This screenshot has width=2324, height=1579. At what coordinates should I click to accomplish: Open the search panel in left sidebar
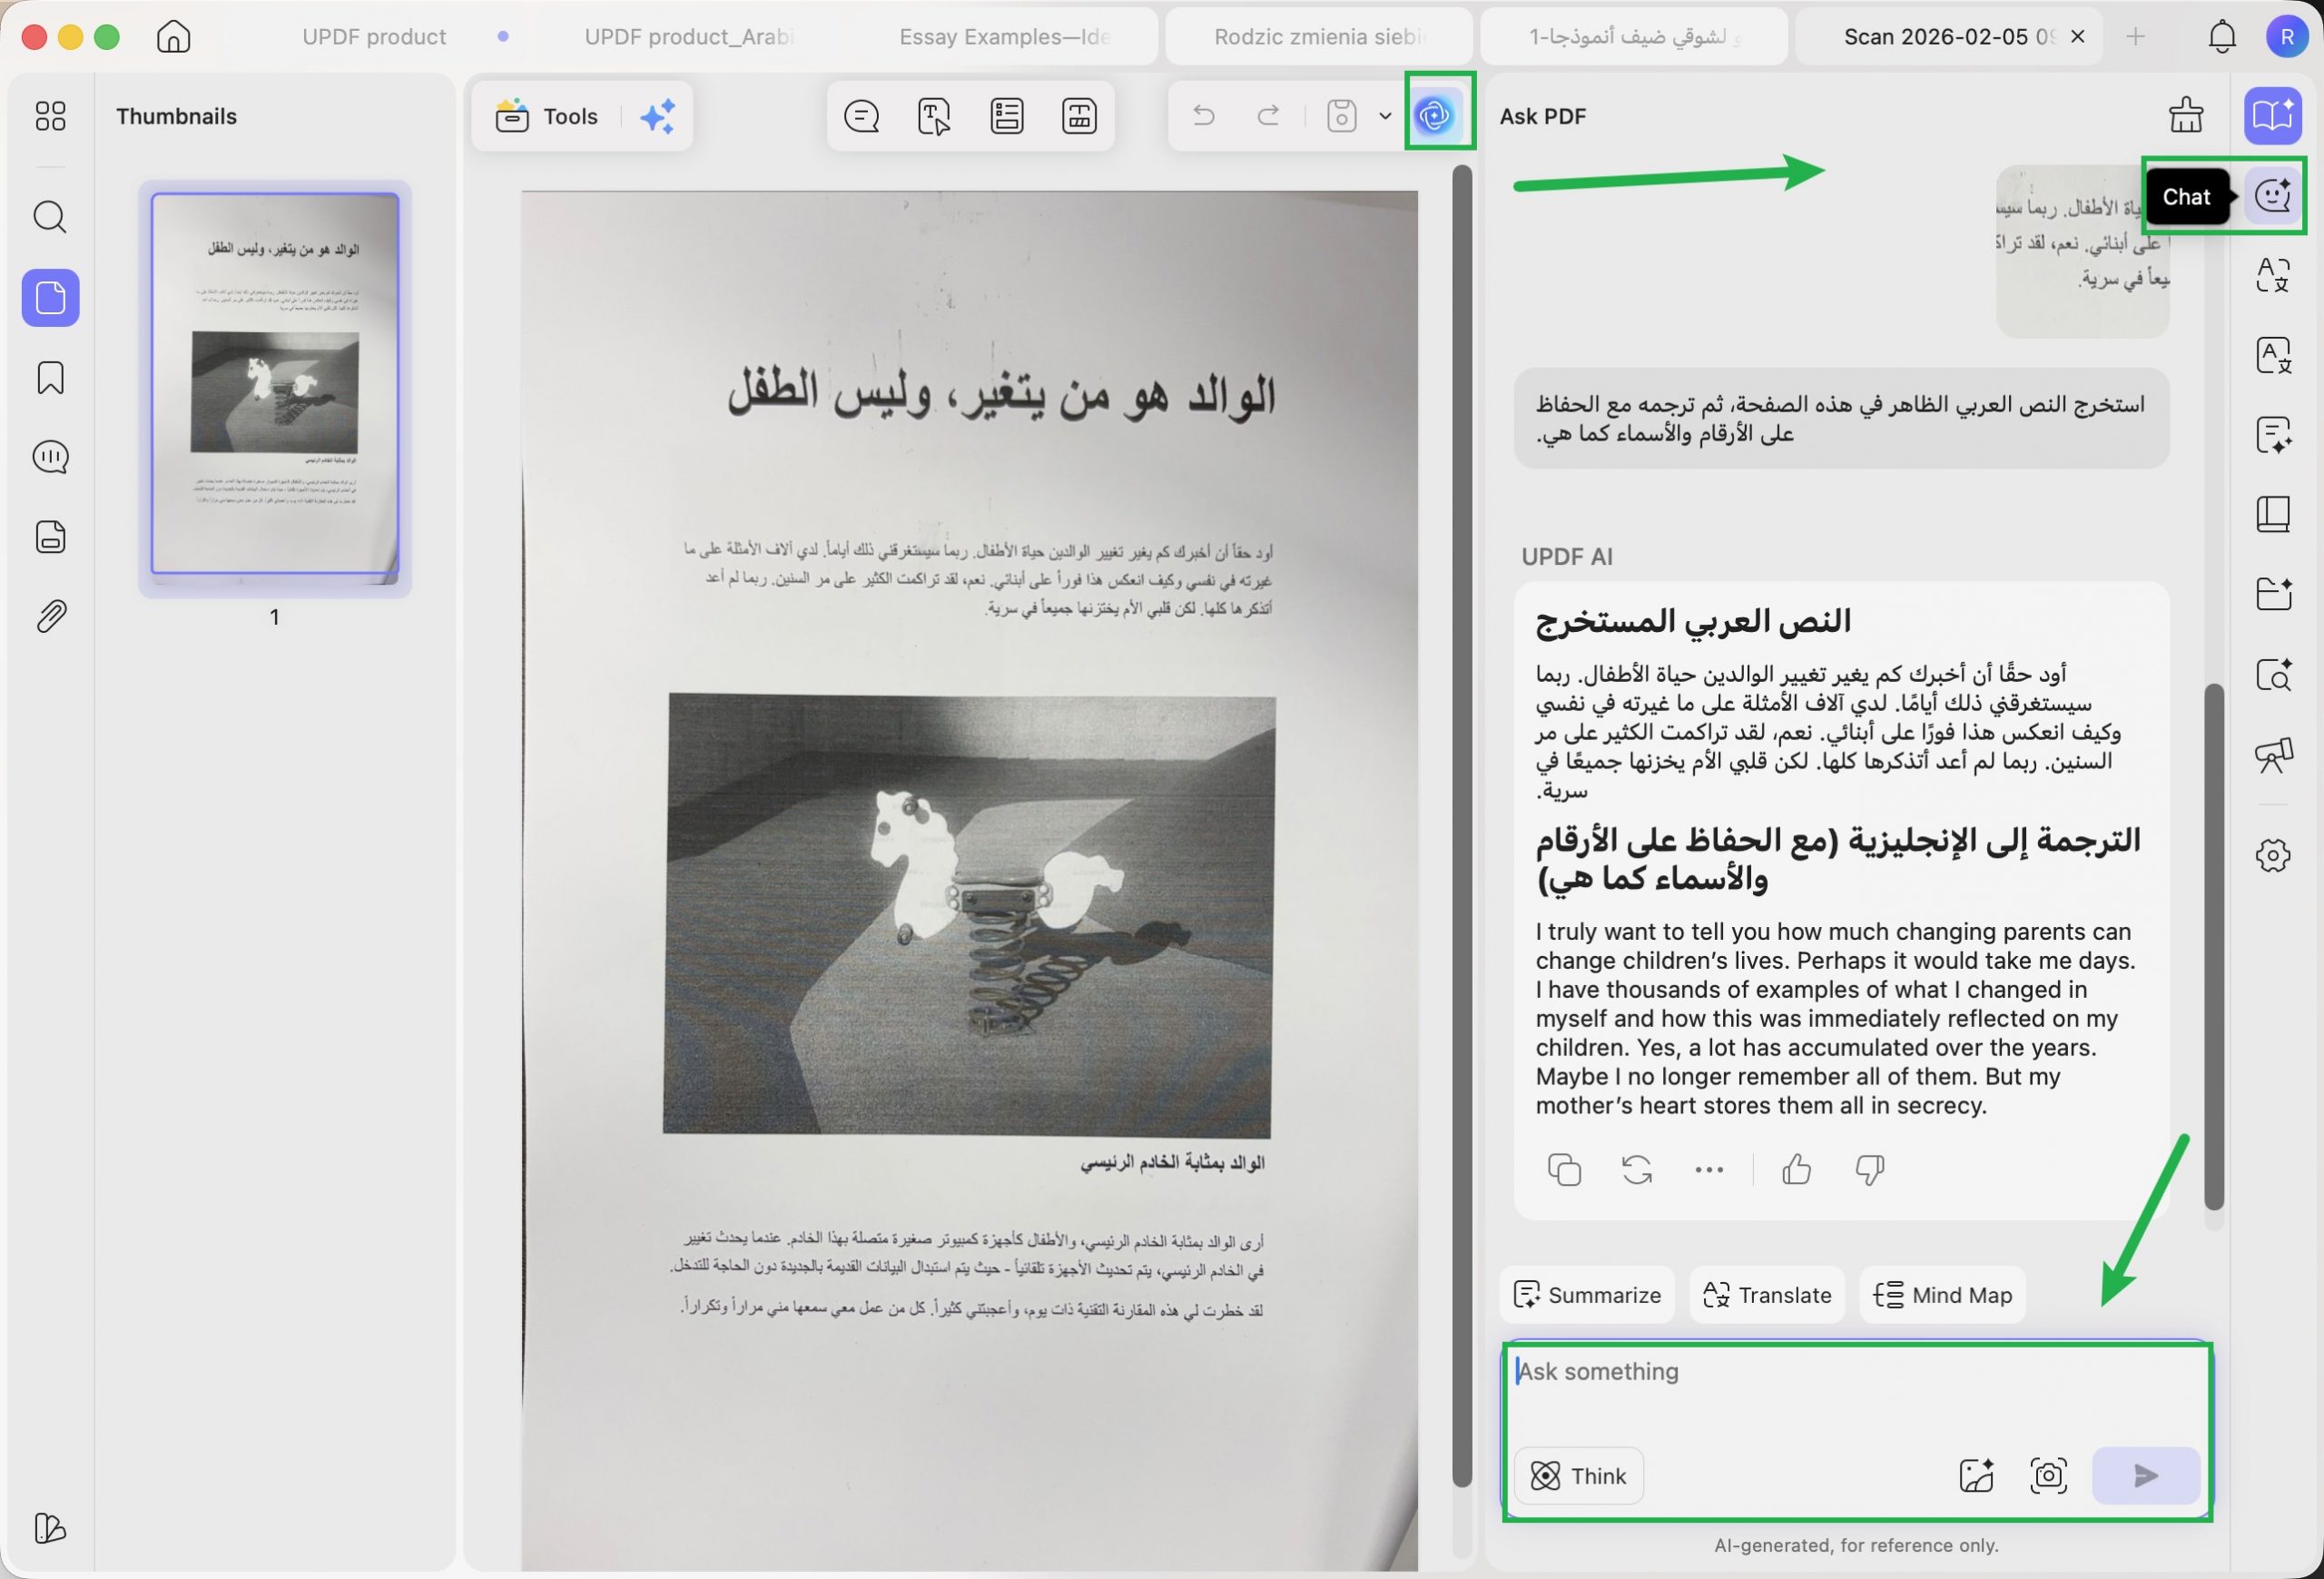tap(50, 217)
